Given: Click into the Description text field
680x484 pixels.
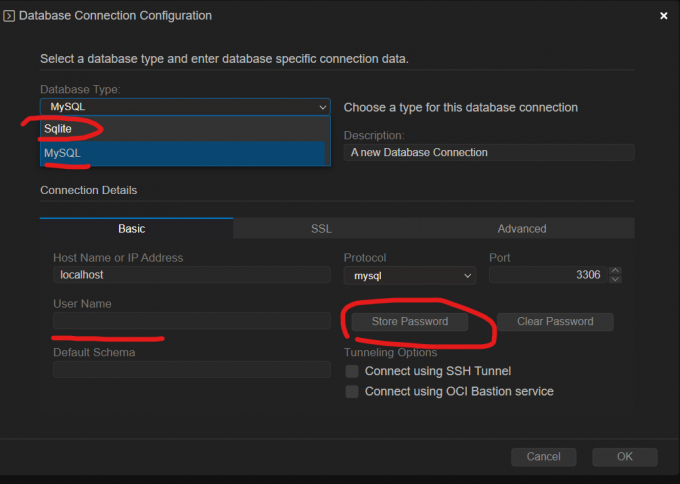Looking at the screenshot, I should (489, 153).
